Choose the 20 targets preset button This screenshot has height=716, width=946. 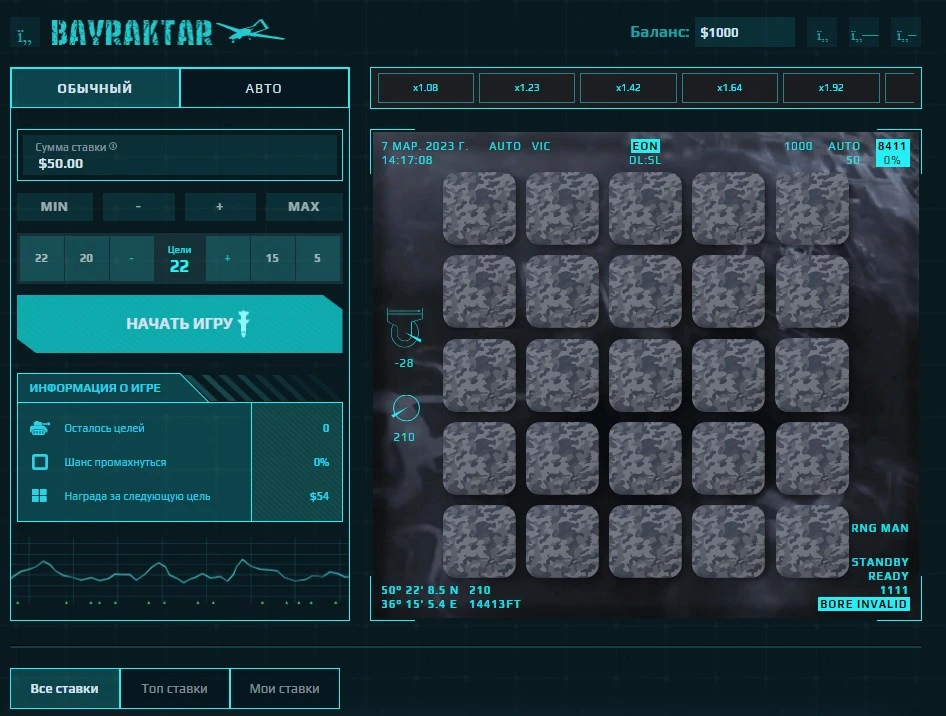[x=86, y=258]
